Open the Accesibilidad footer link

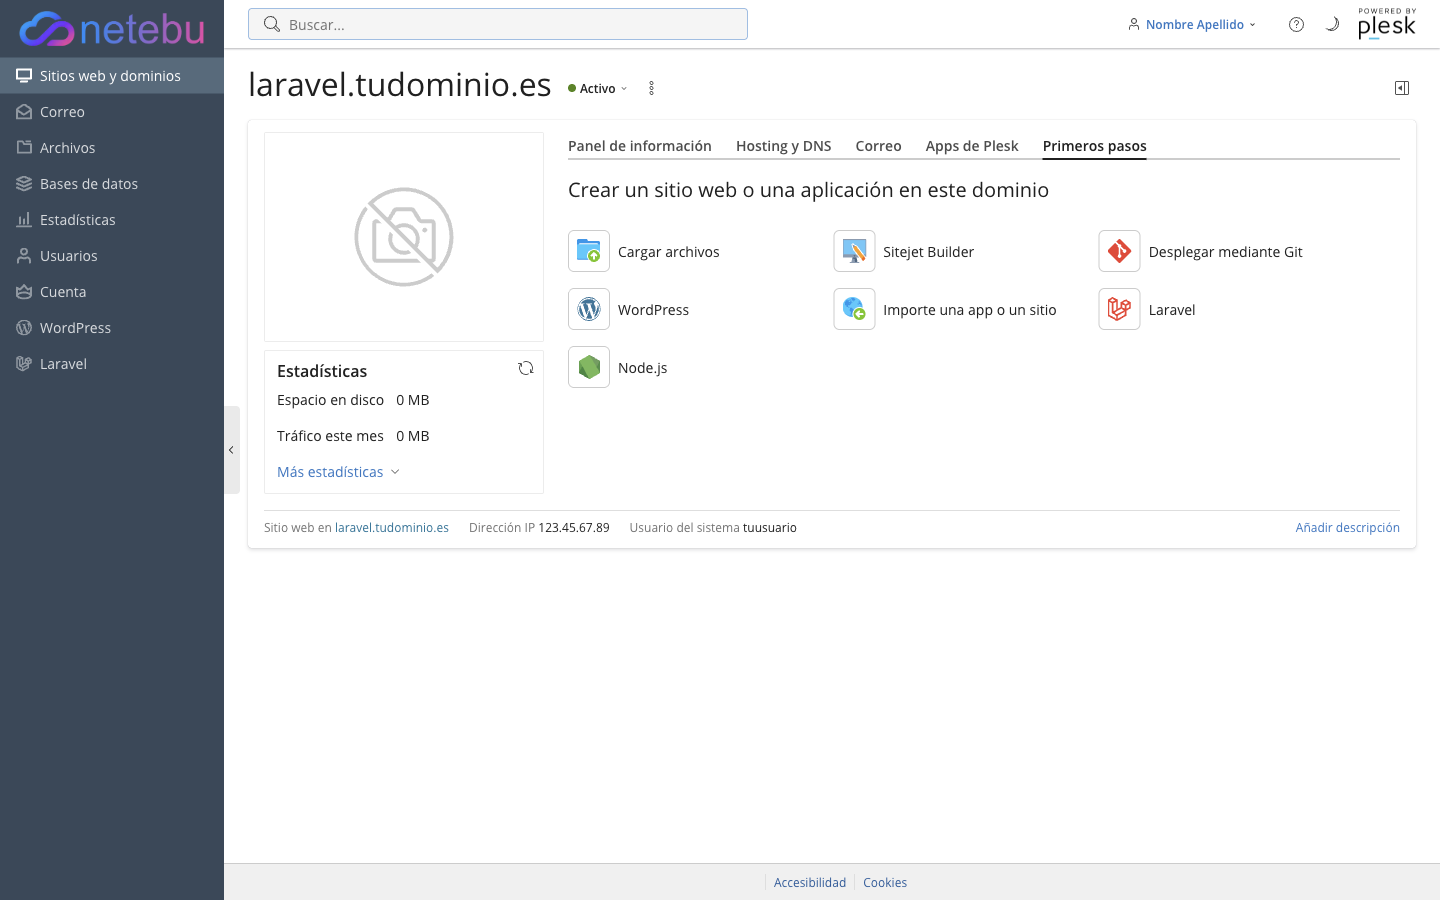(x=810, y=882)
